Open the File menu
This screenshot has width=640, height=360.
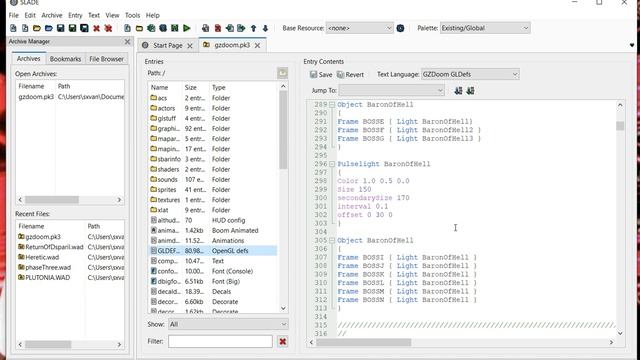tap(13, 15)
